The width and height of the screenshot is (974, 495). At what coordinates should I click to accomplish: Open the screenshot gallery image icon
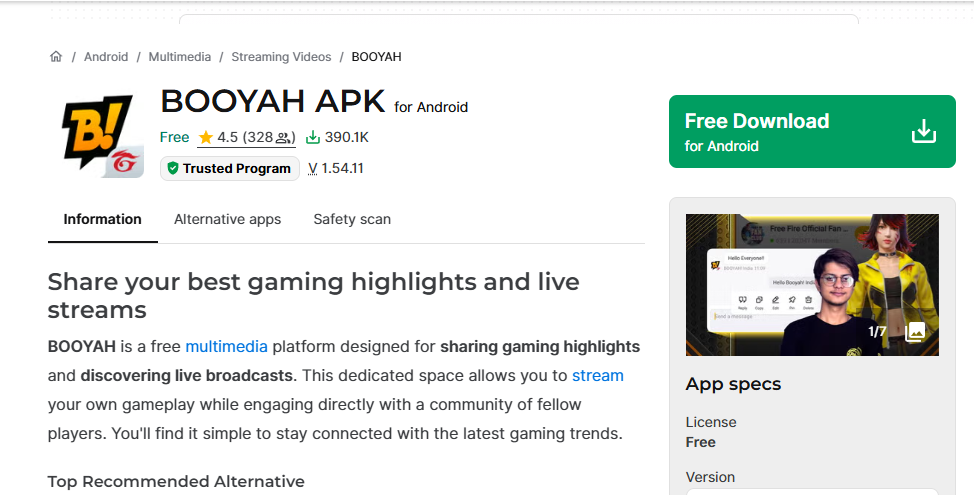[914, 332]
